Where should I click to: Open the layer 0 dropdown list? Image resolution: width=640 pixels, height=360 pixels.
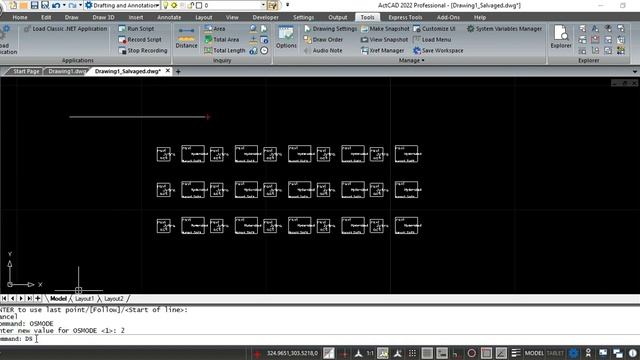(263, 5)
